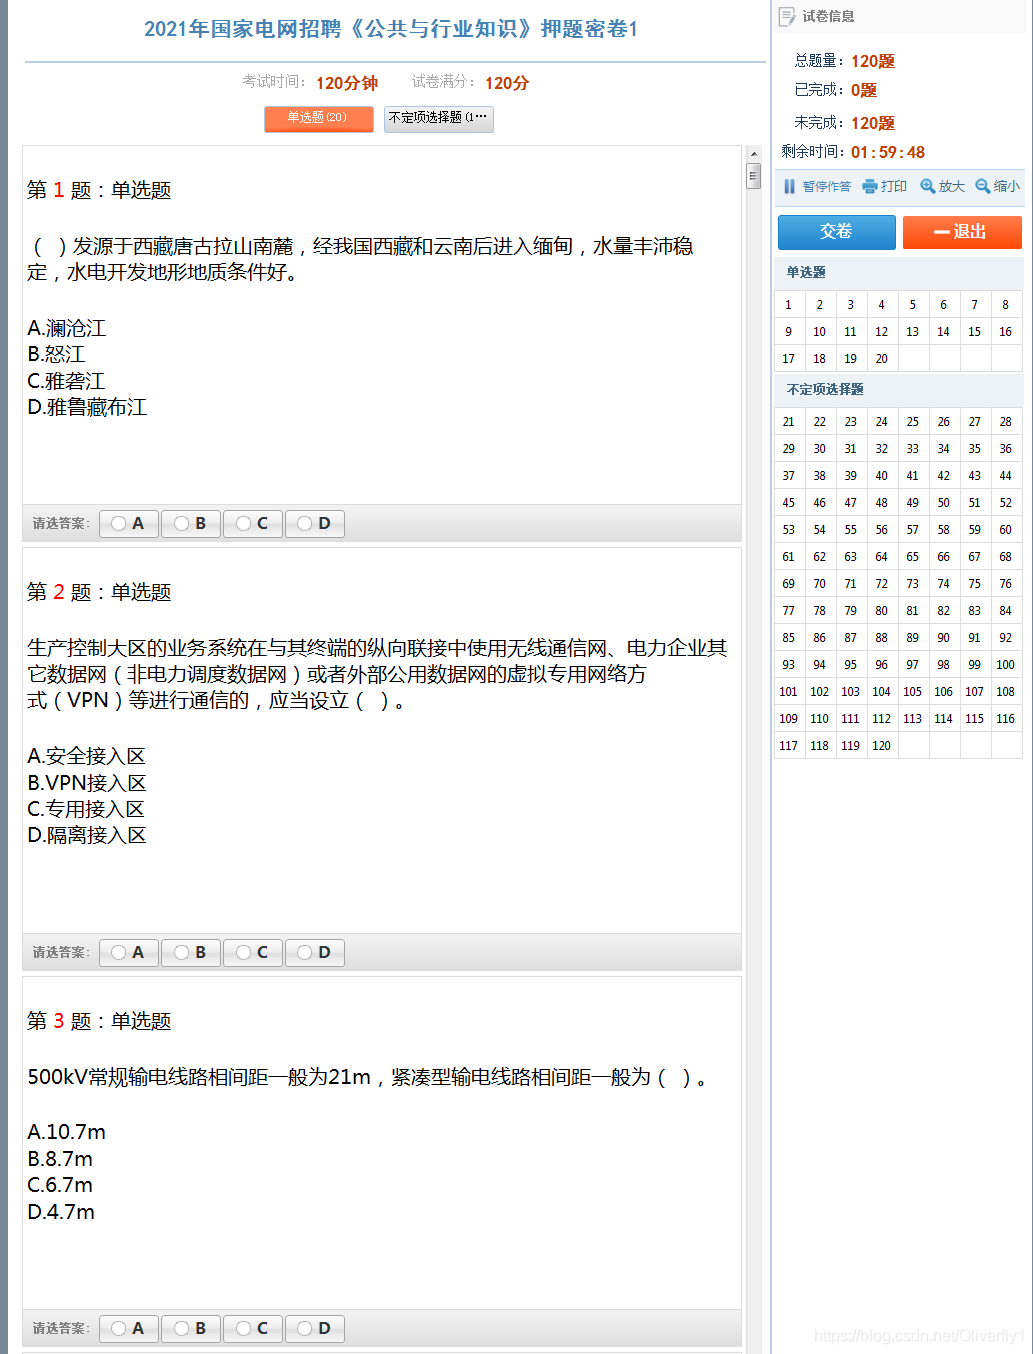Jump to question 108 in navigator
1033x1354 pixels.
tap(1005, 692)
